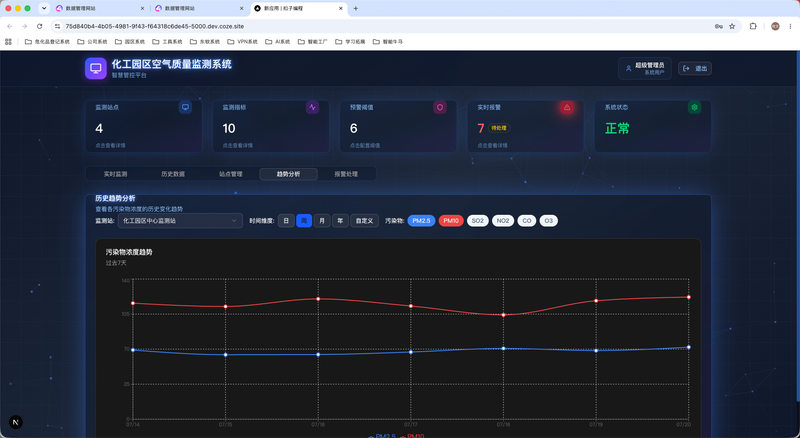The height and width of the screenshot is (438, 800).
Task: Click the 超级管理员 user button
Action: 645,68
